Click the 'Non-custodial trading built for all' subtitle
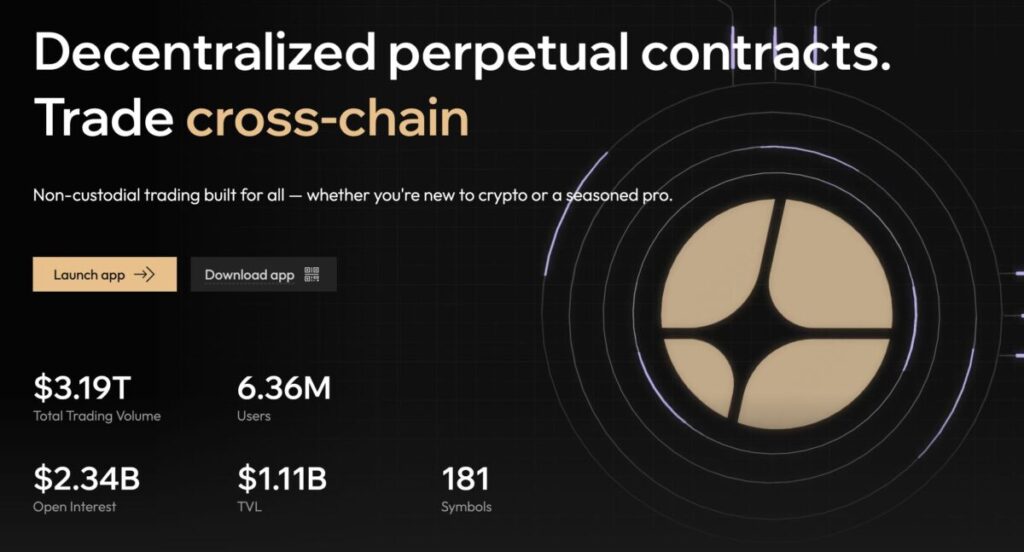 coord(352,195)
